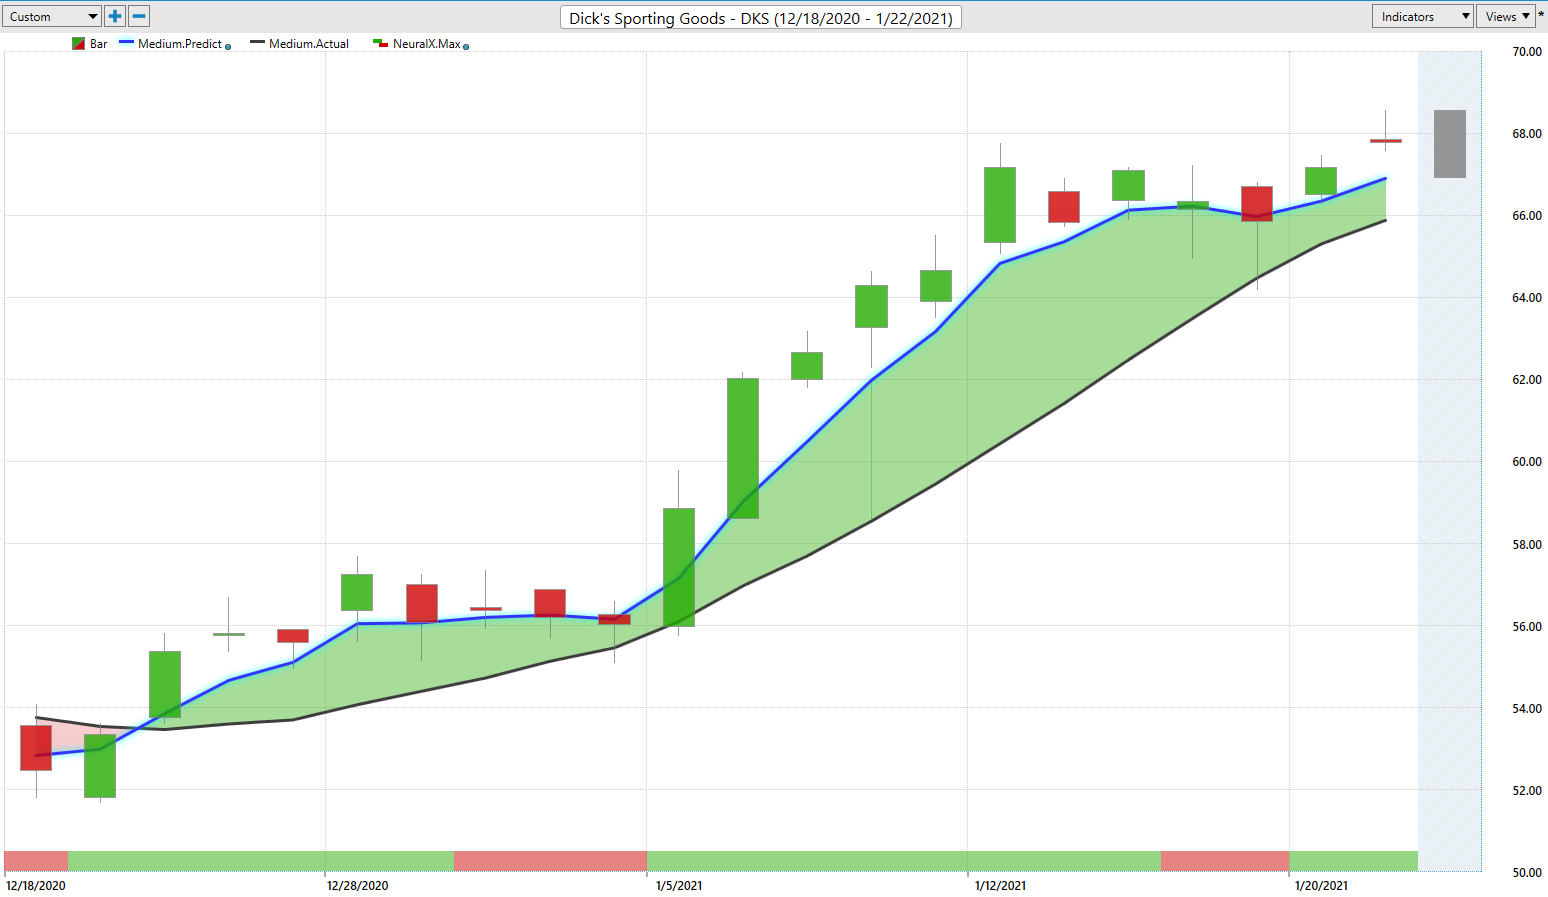
Task: Click the 1/12/2021 date axis label
Action: tap(1000, 885)
